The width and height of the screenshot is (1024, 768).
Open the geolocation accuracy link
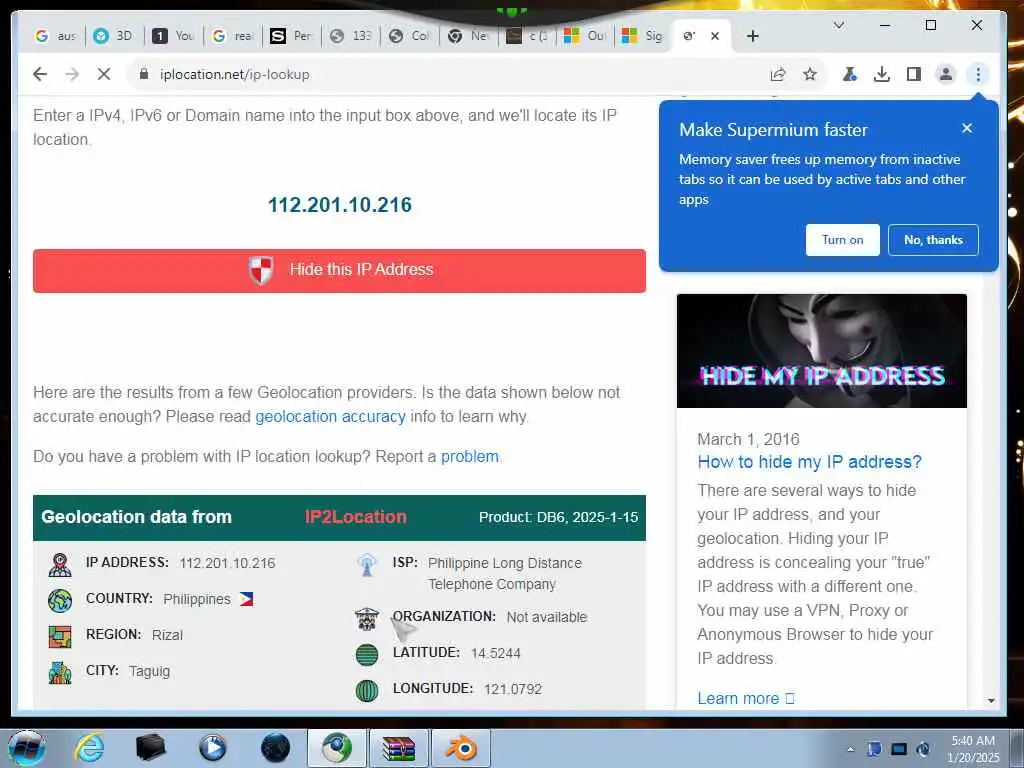pyautogui.click(x=330, y=417)
